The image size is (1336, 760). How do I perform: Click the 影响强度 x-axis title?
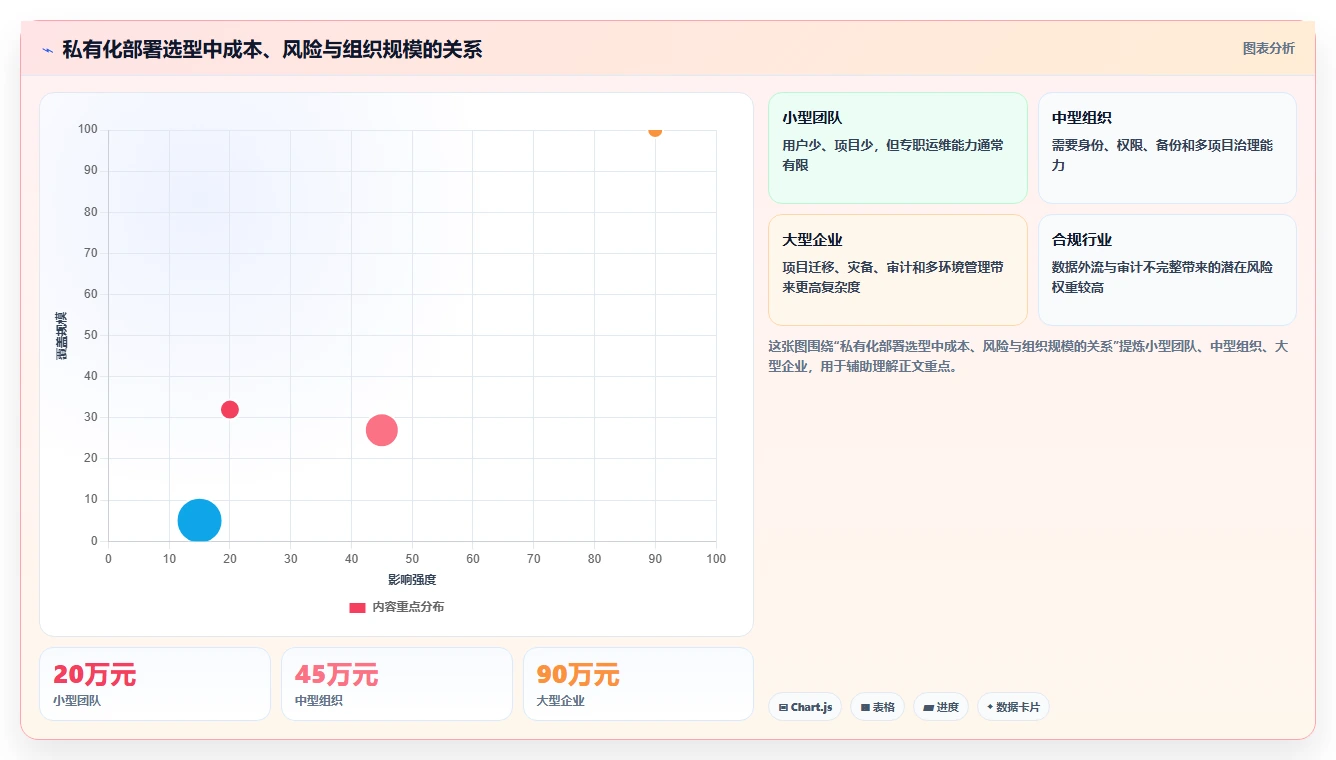[412, 580]
